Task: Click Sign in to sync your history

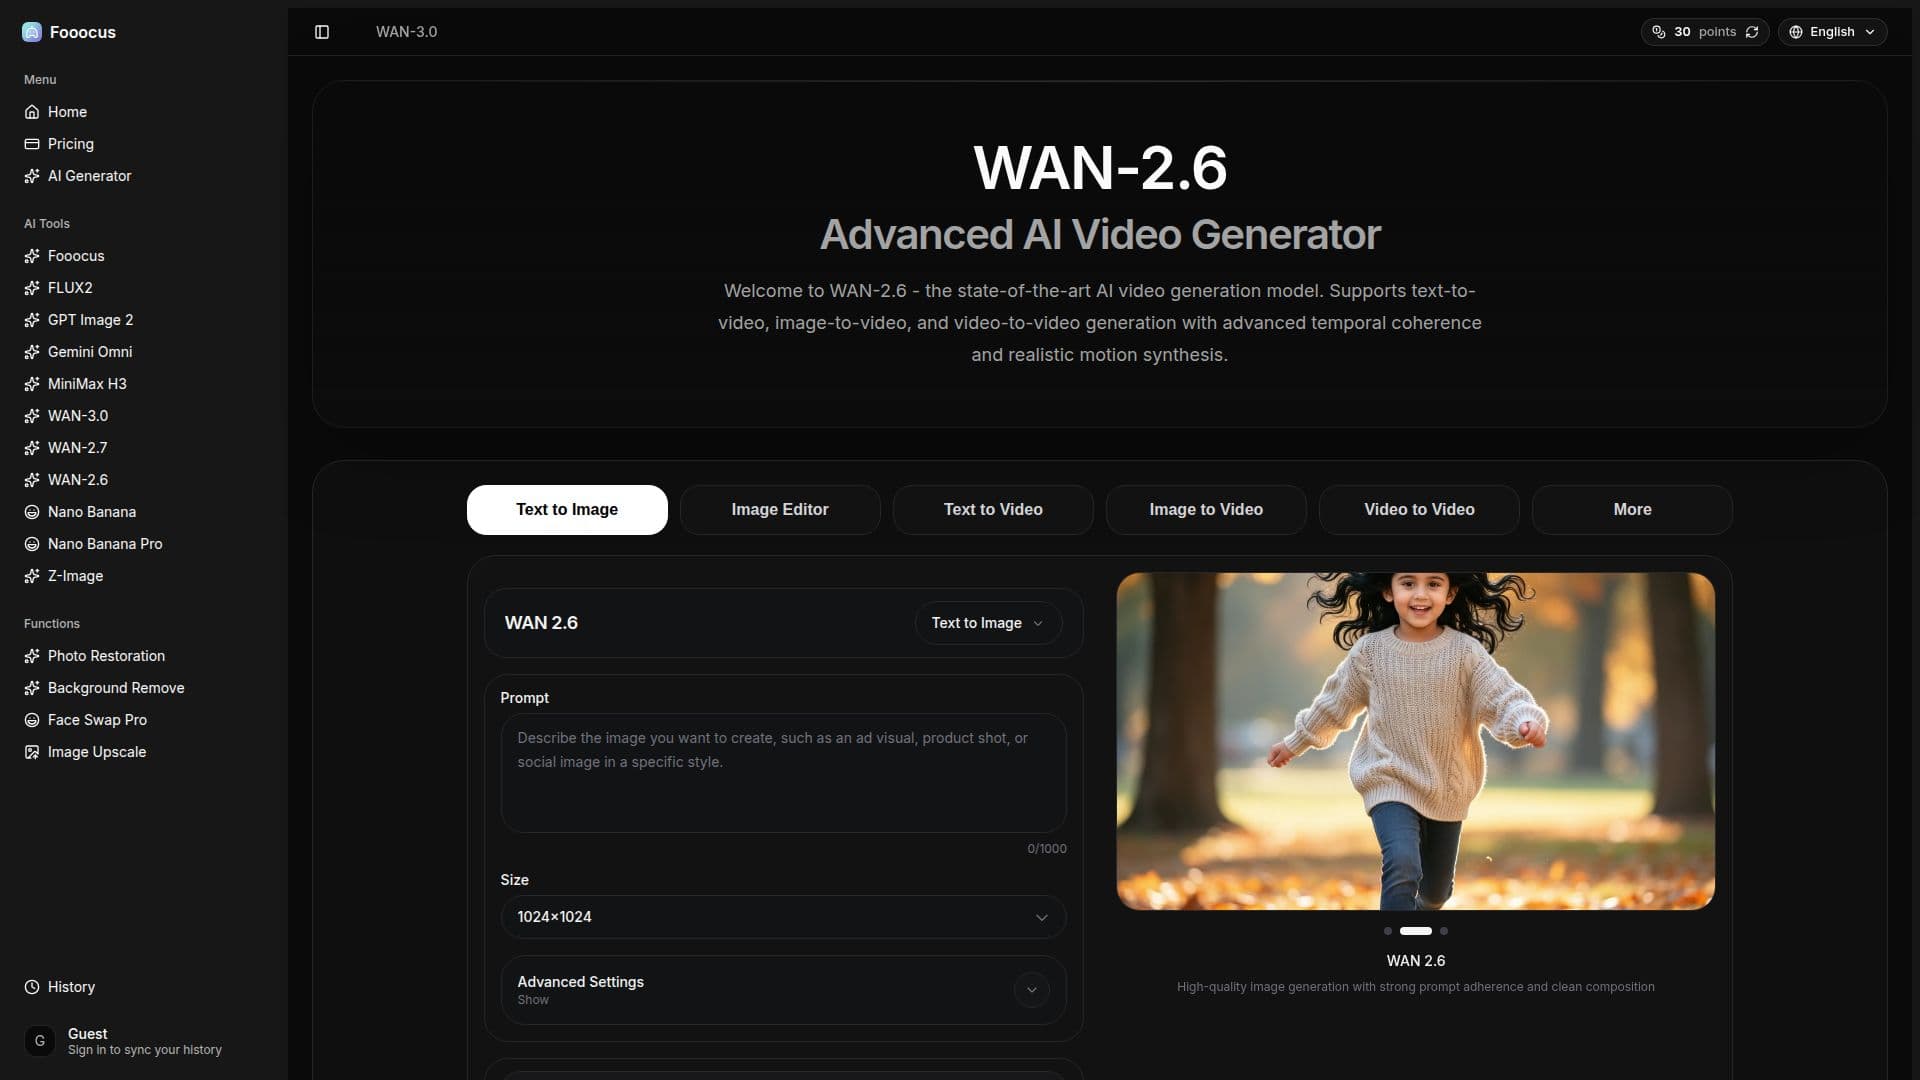Action: pos(145,1050)
